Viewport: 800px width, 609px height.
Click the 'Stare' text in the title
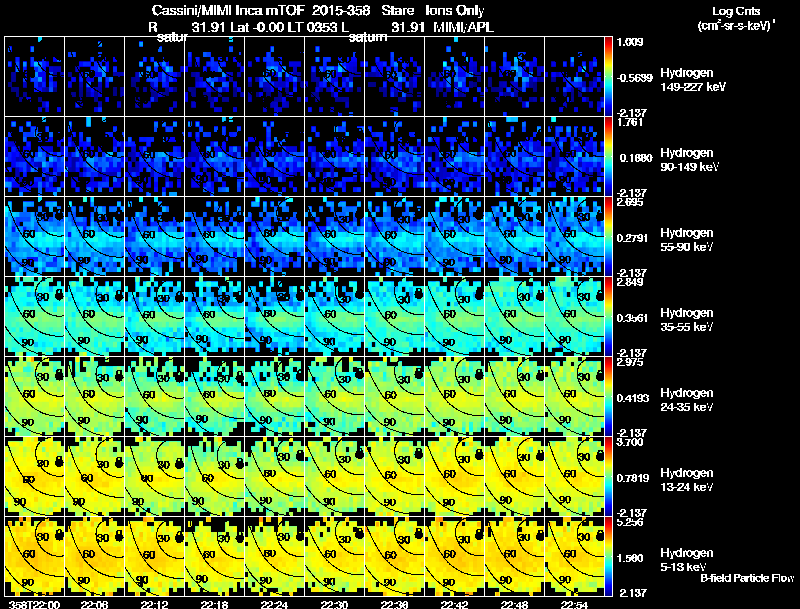click(398, 10)
